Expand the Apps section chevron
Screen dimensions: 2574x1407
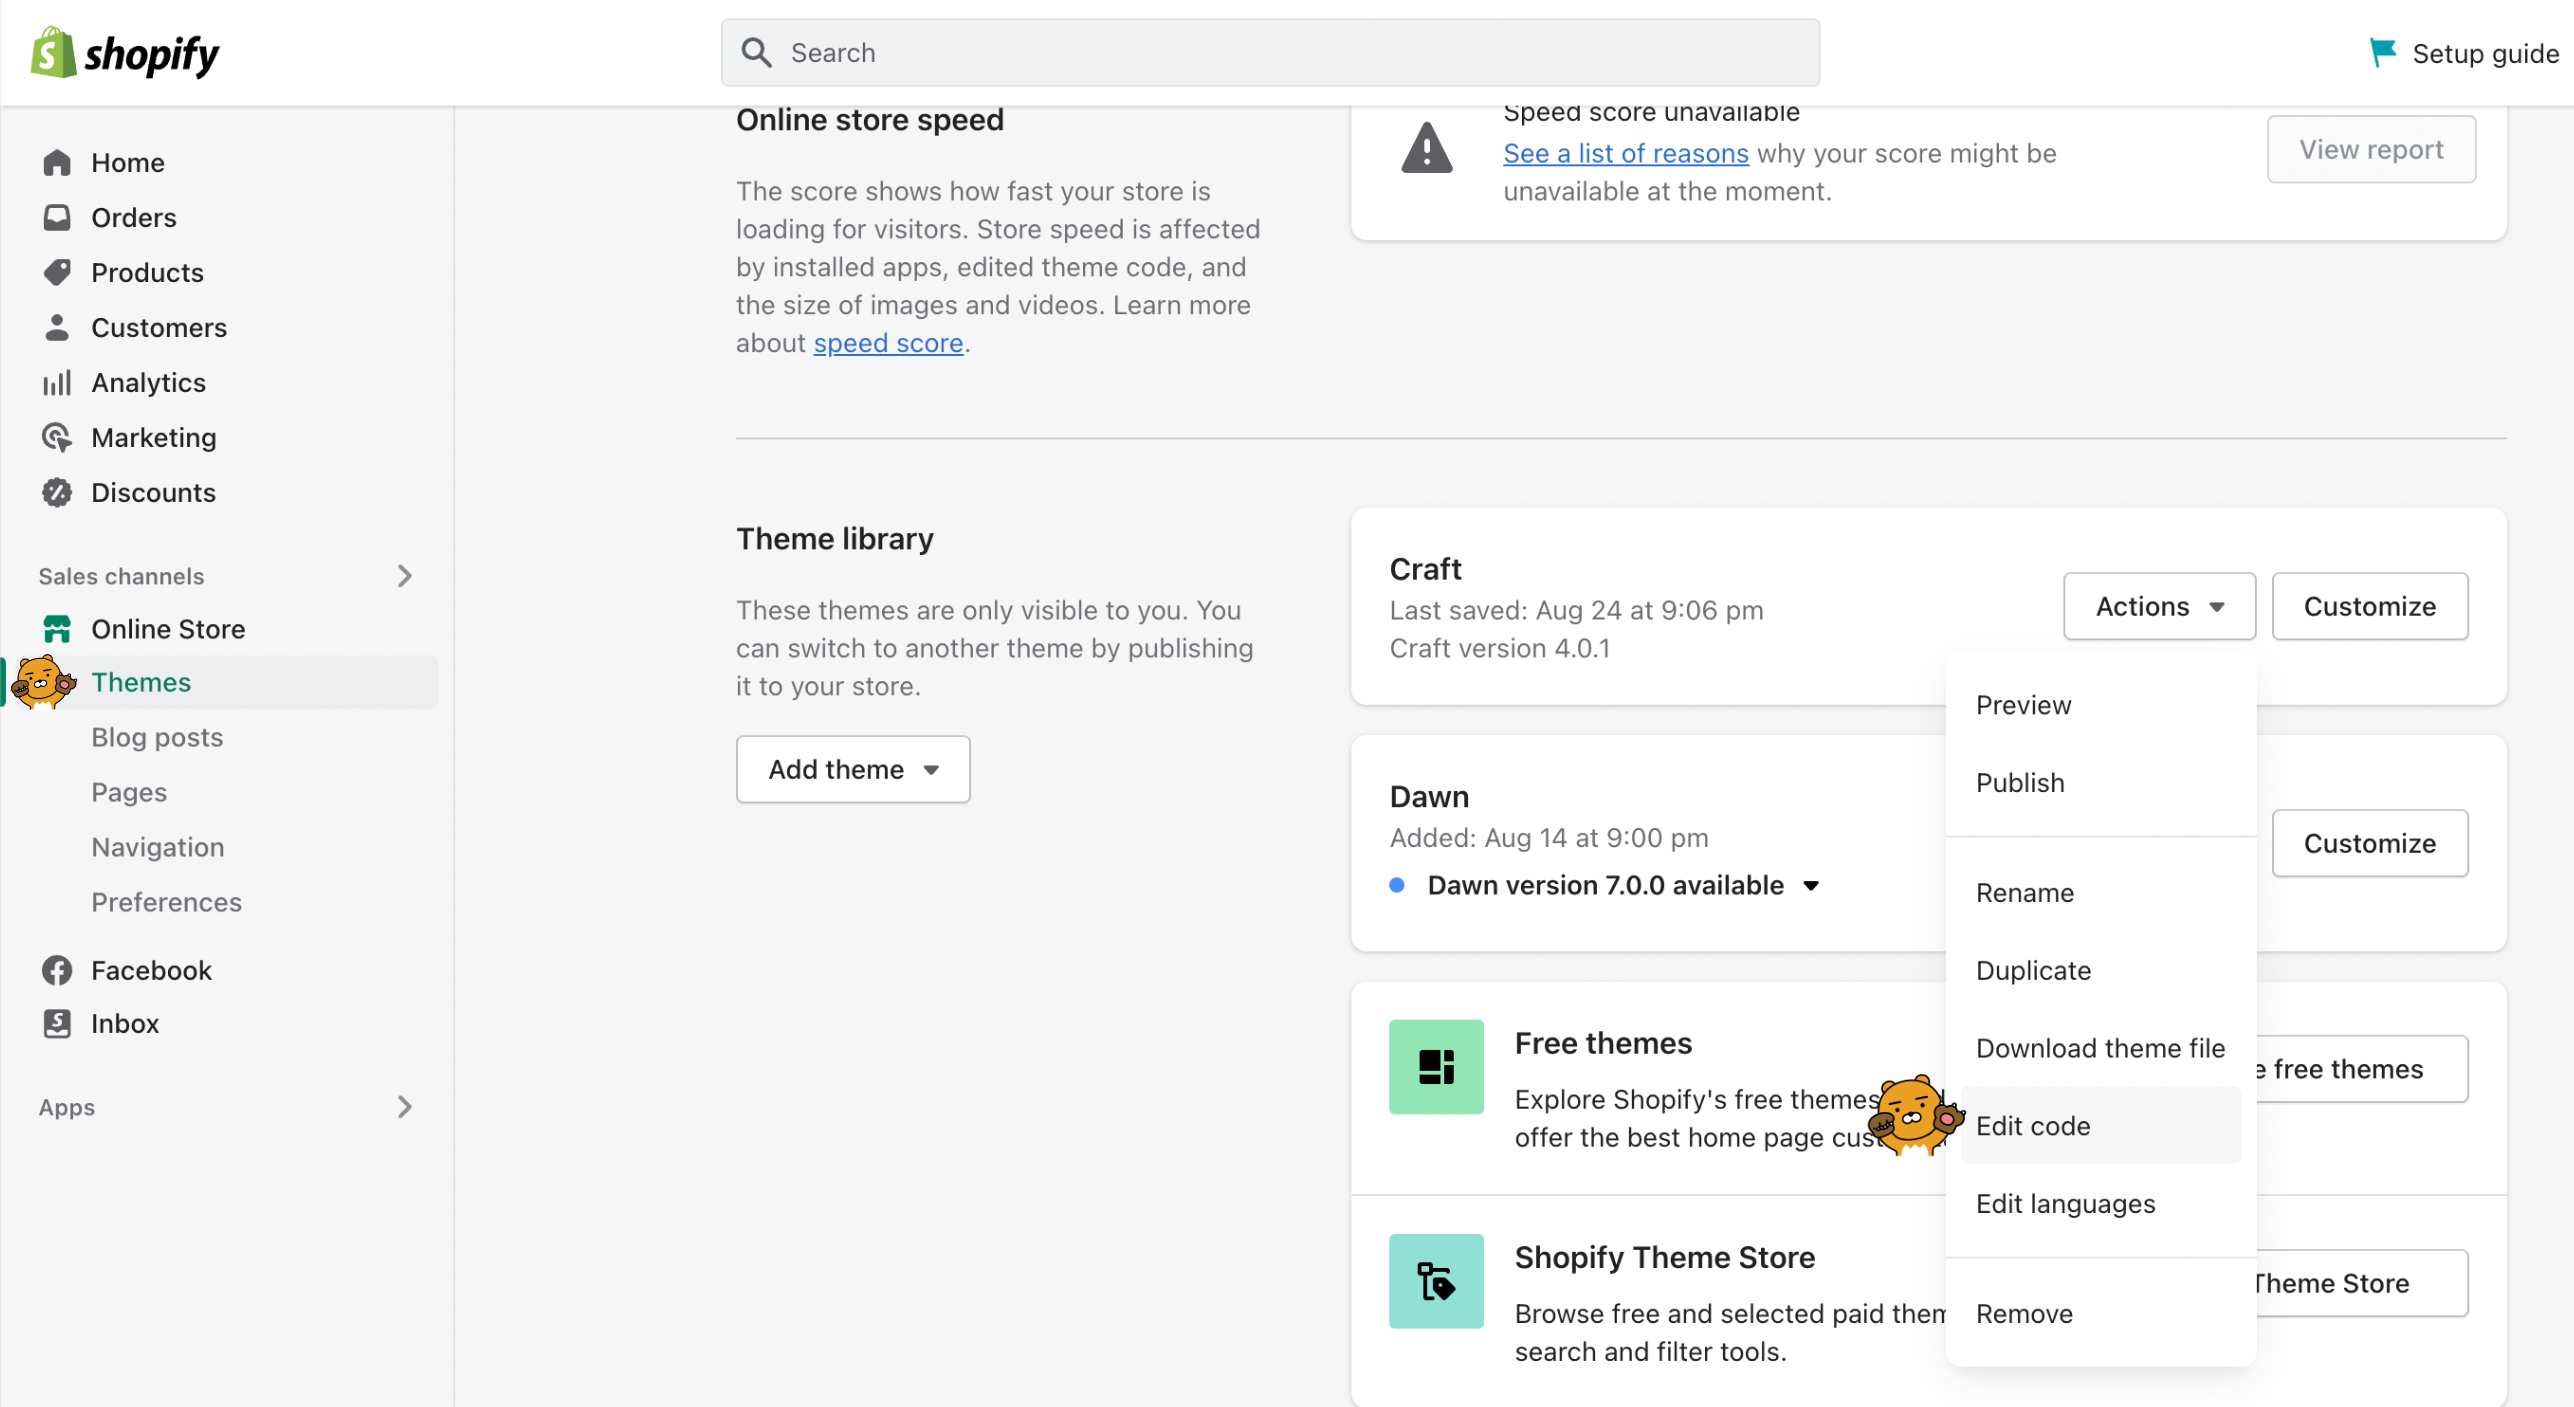tap(404, 1107)
